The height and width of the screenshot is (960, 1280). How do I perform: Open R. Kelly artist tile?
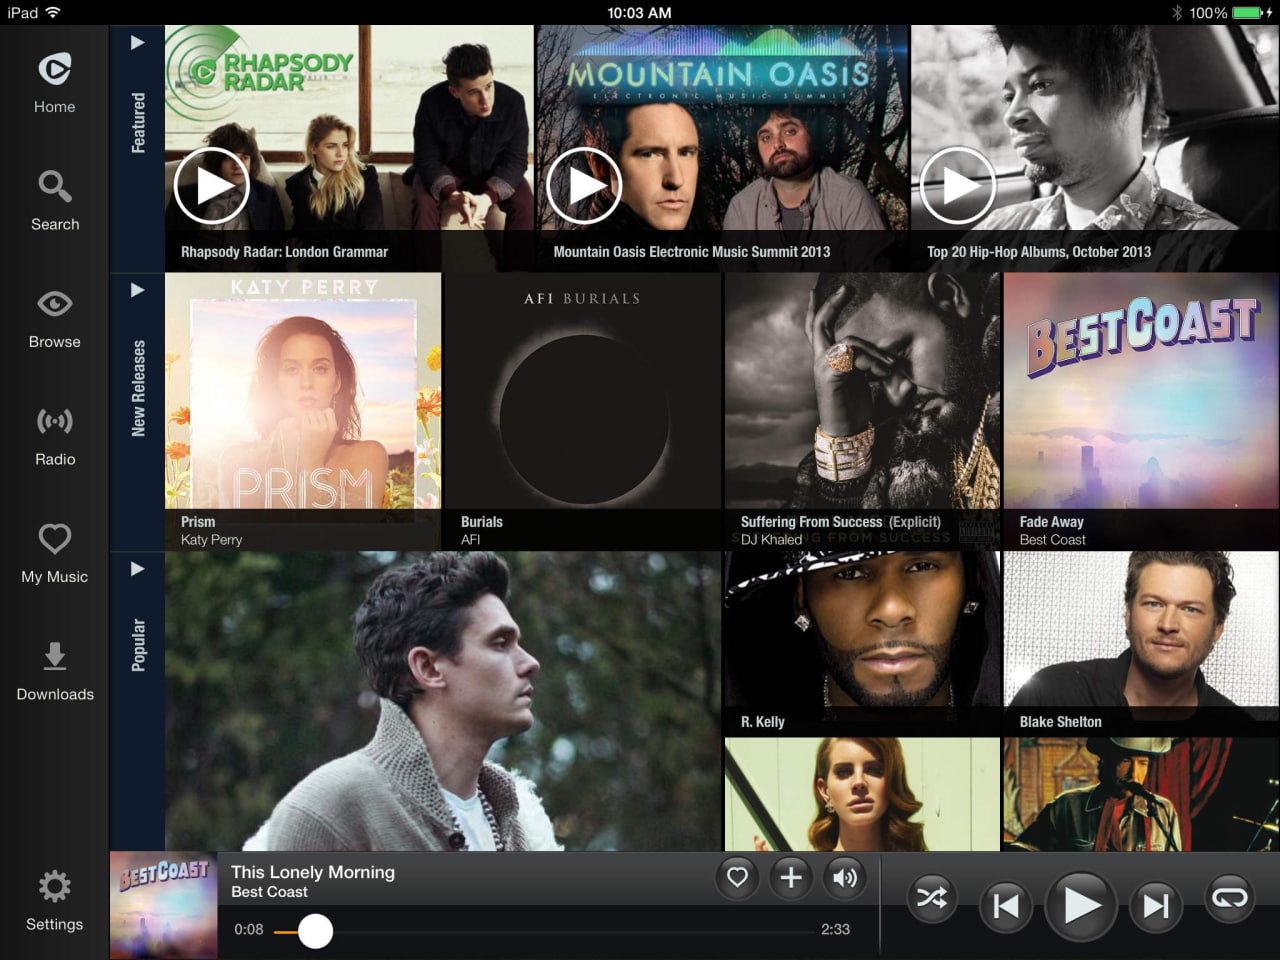click(x=862, y=643)
